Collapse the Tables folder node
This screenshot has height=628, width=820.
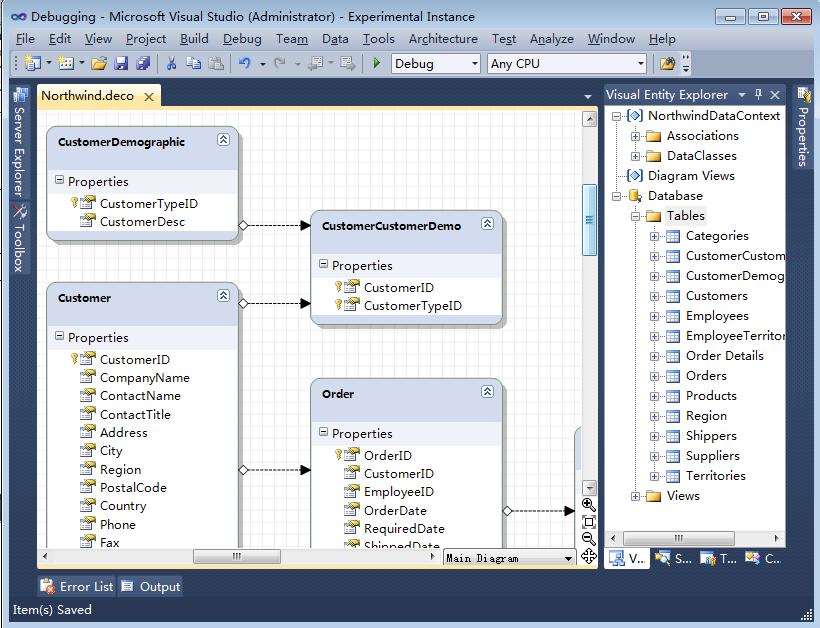[635, 216]
